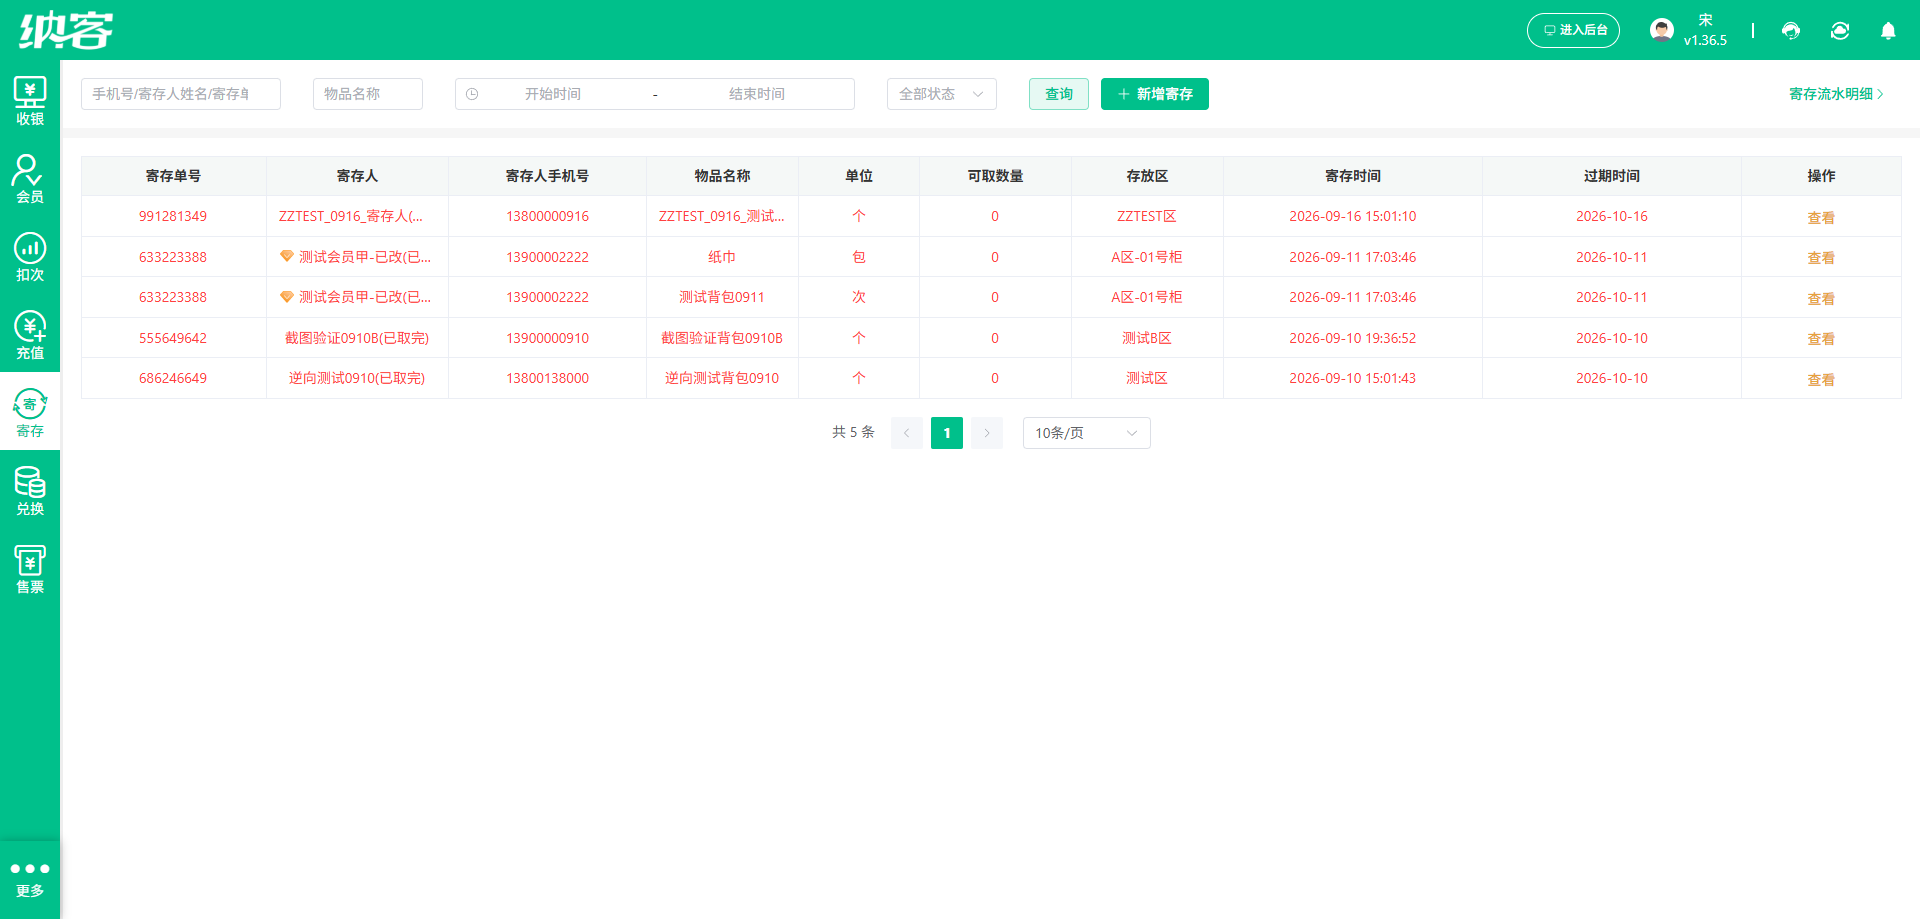The width and height of the screenshot is (1920, 919).
Task: Click the 结束时间 end date field
Action: 757,94
